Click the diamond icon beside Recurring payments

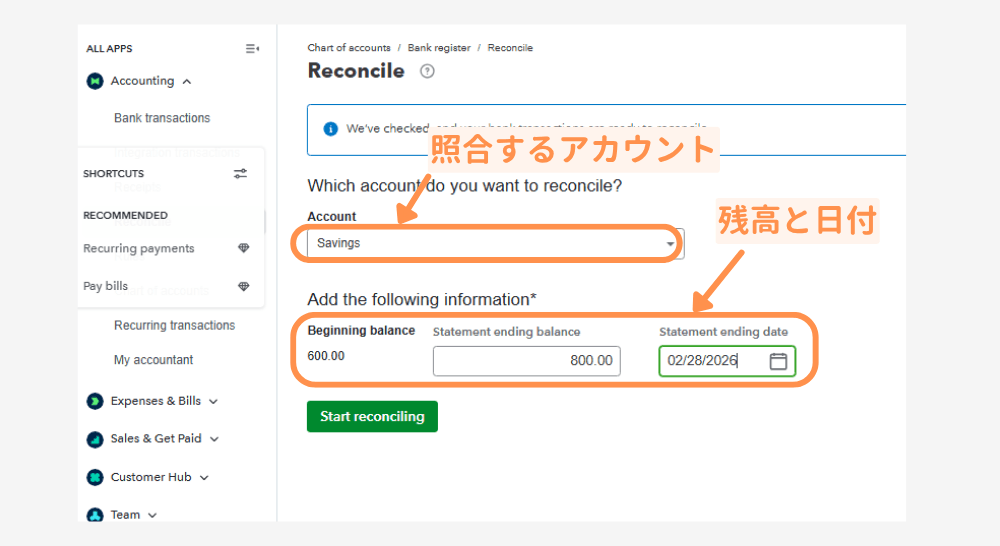[x=243, y=249]
